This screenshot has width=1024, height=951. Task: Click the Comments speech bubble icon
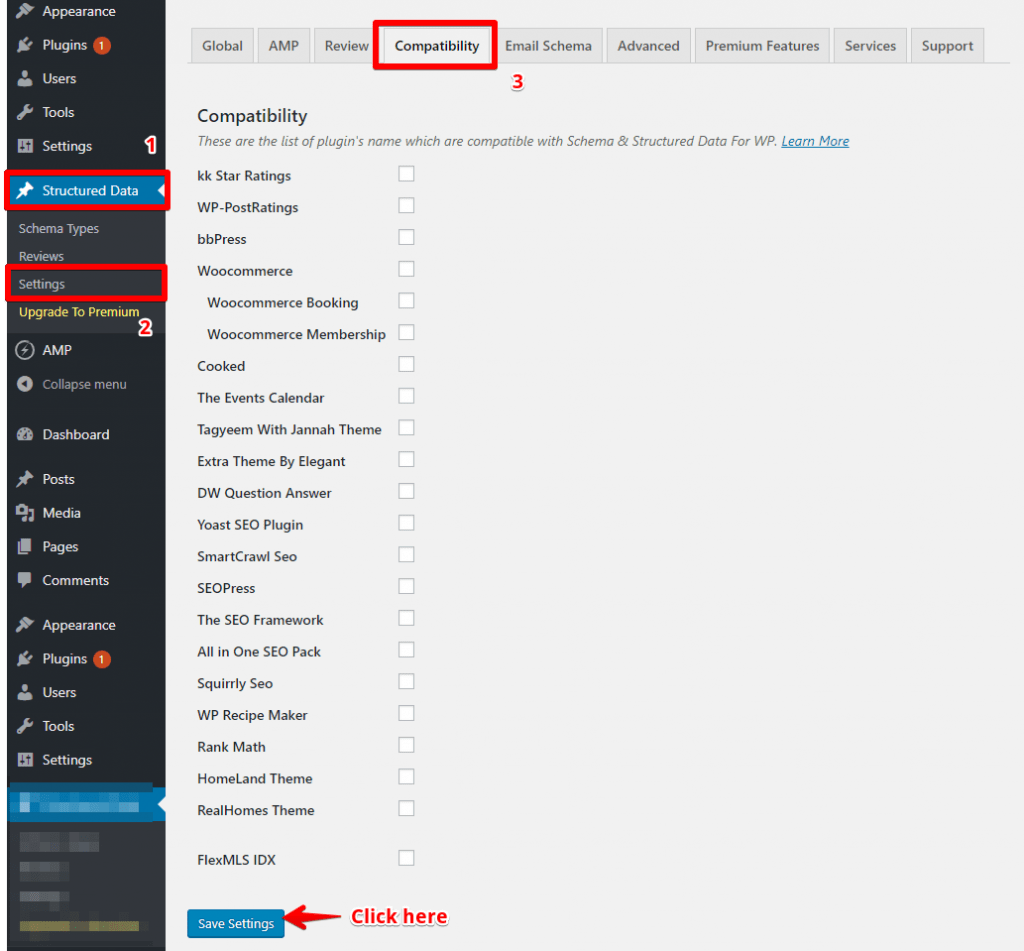(25, 580)
